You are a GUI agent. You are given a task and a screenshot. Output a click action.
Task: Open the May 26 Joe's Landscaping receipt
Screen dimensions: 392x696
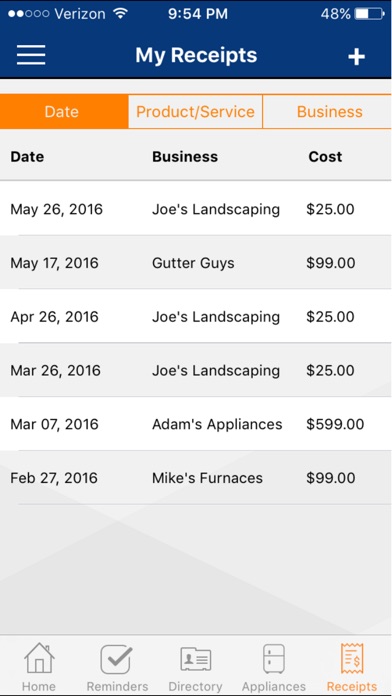tap(196, 209)
